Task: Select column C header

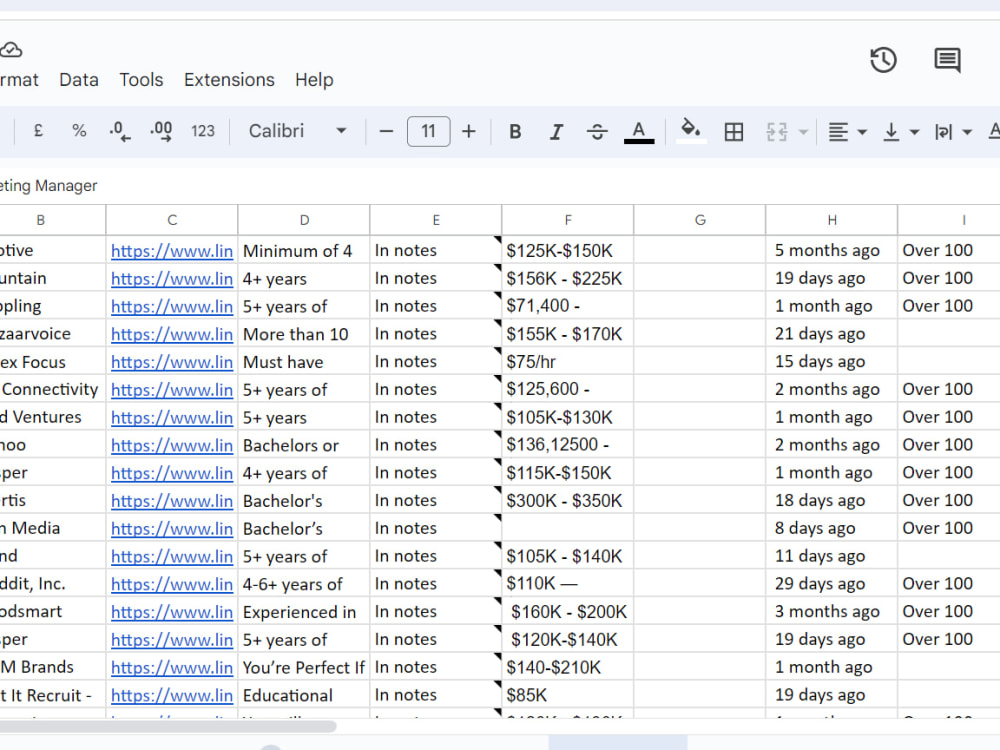Action: [x=172, y=220]
